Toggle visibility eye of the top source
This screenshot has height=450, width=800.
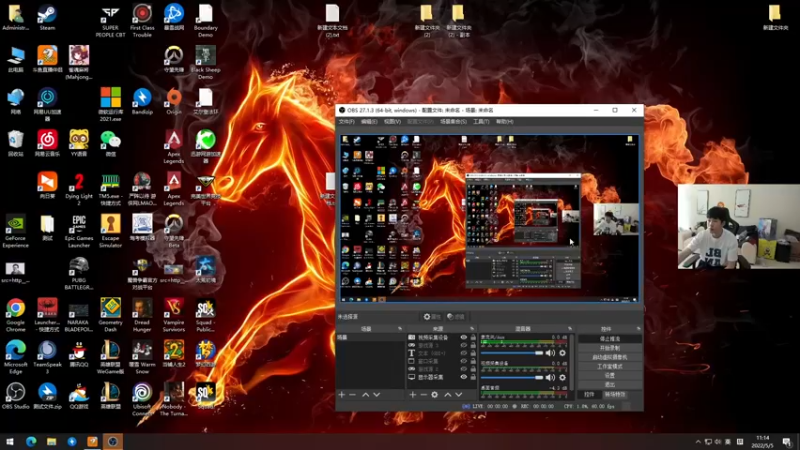463,338
